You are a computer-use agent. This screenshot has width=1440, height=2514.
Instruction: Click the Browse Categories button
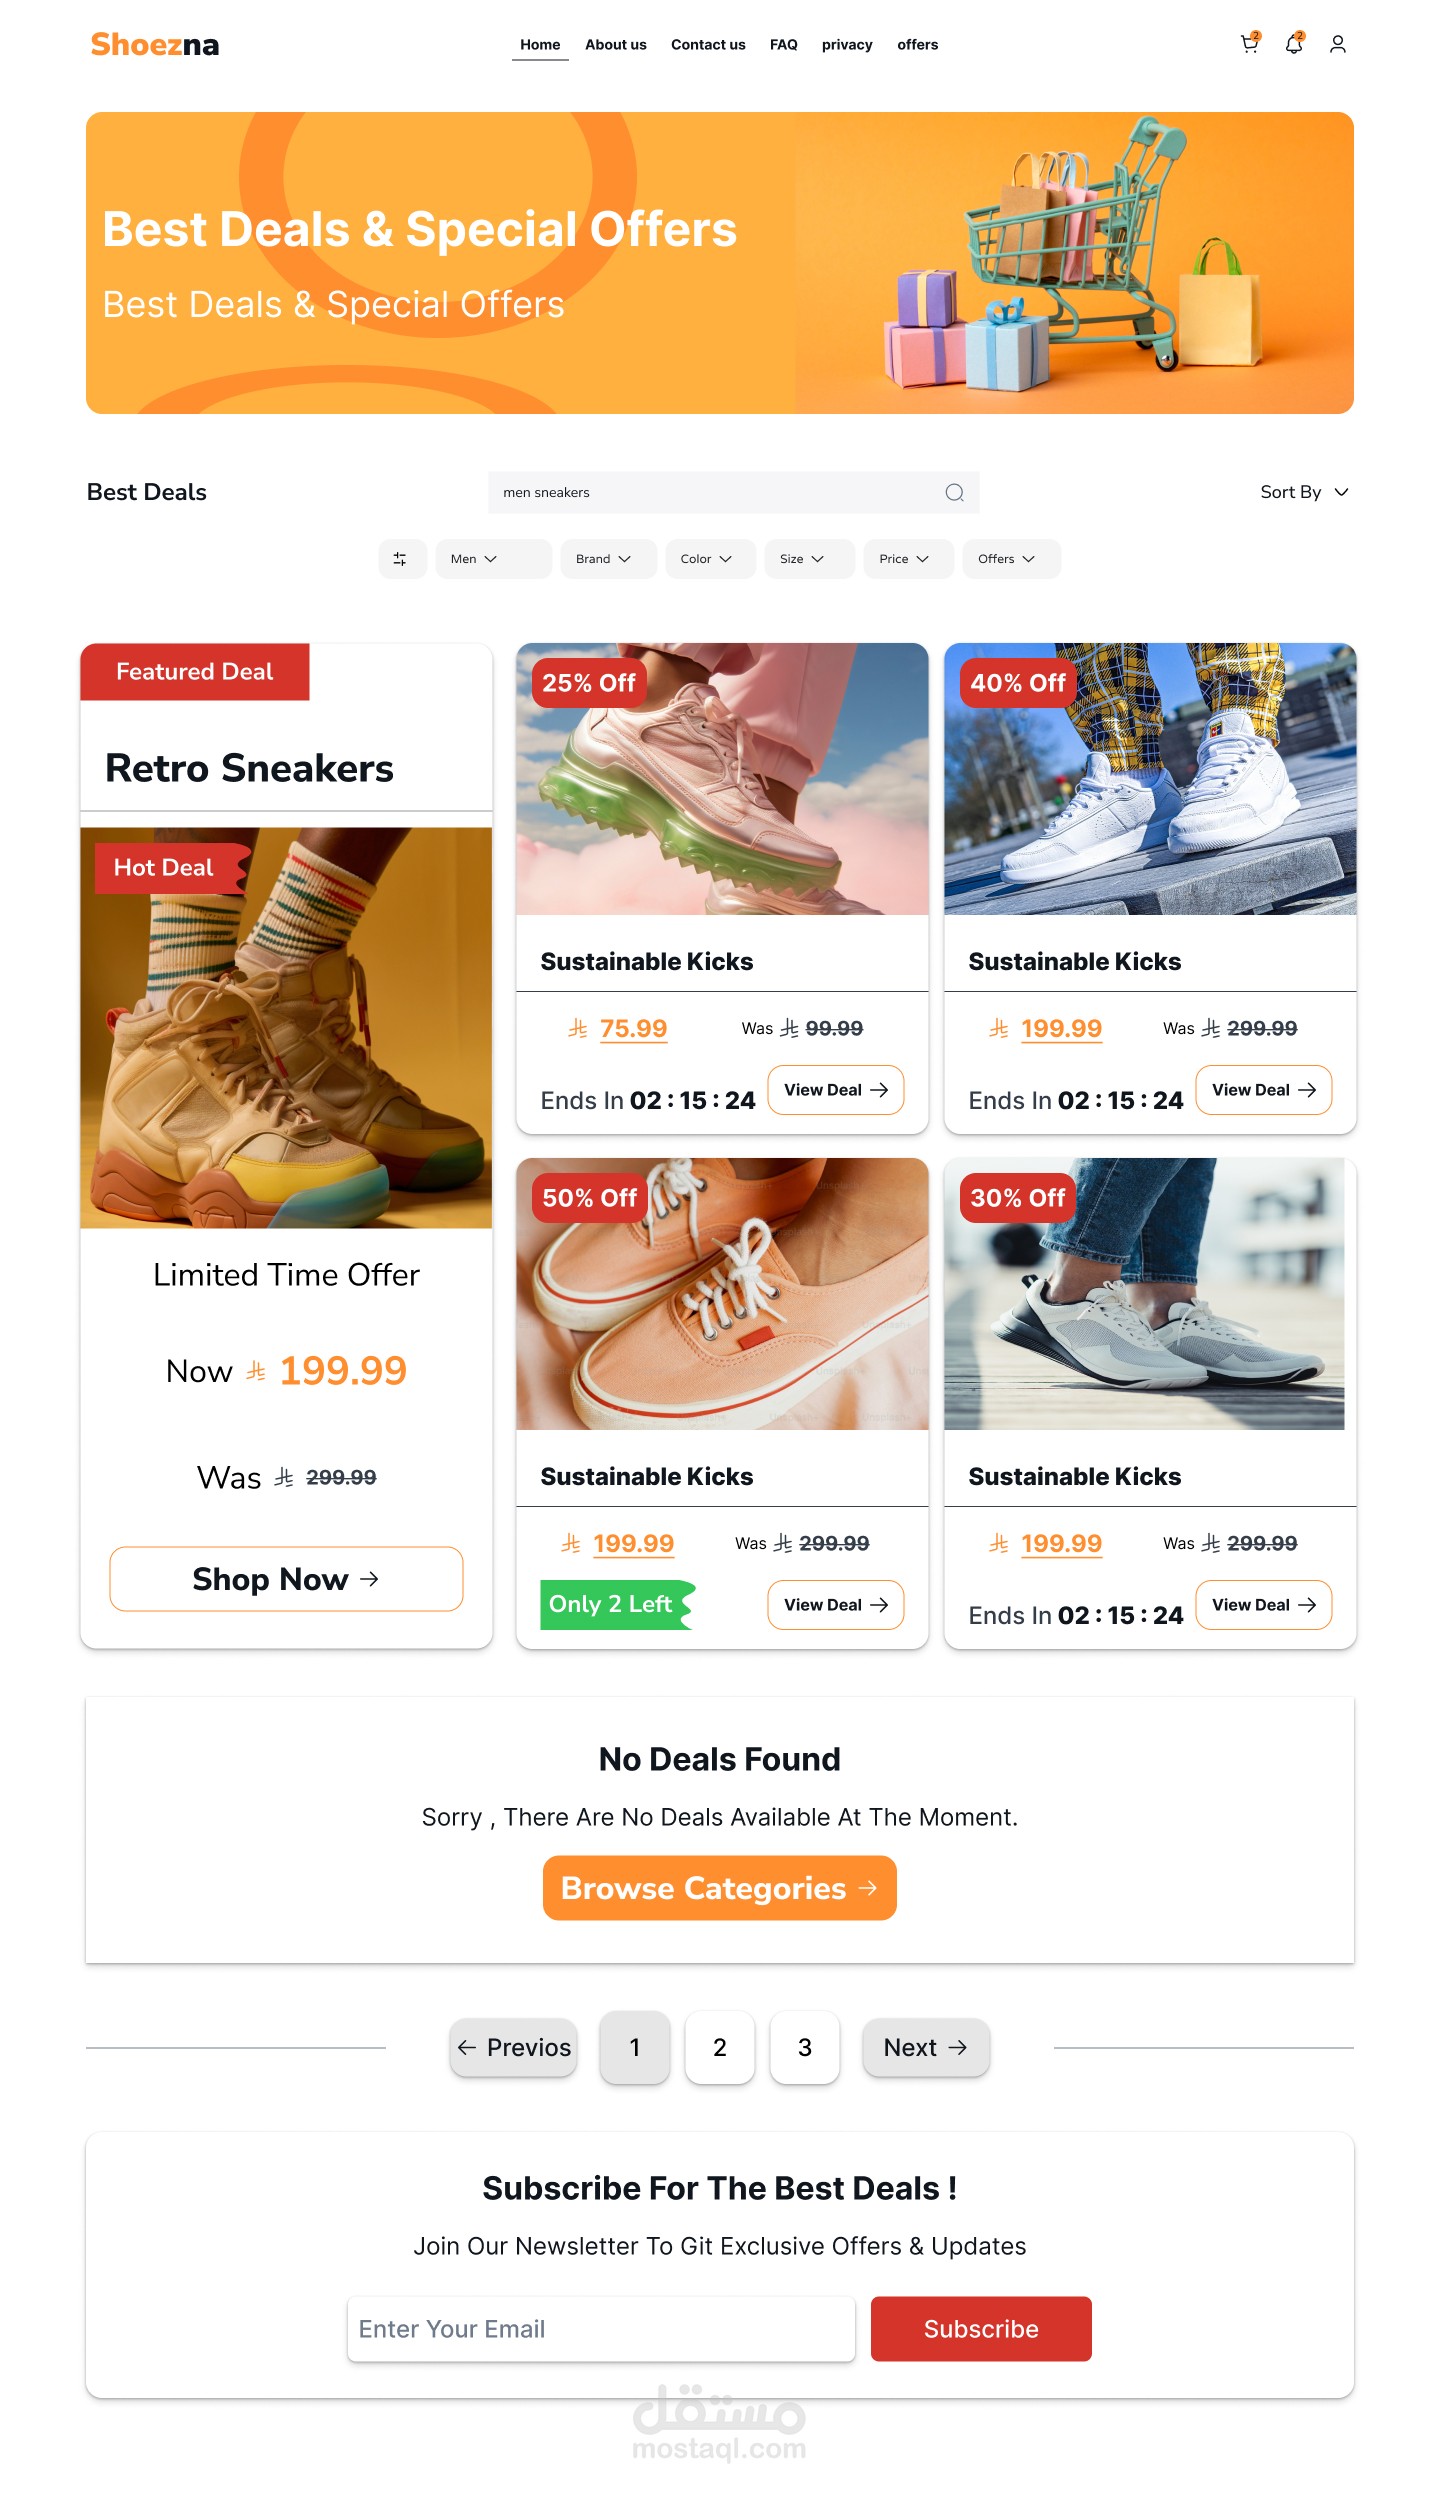pos(720,1888)
